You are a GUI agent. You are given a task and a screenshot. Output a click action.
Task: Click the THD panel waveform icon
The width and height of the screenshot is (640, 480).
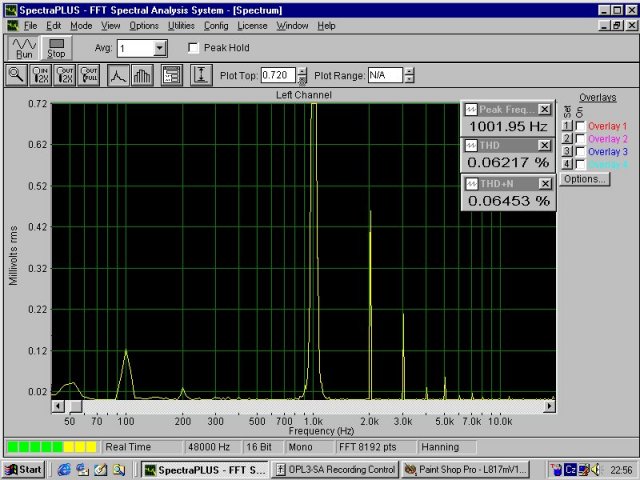(471, 145)
